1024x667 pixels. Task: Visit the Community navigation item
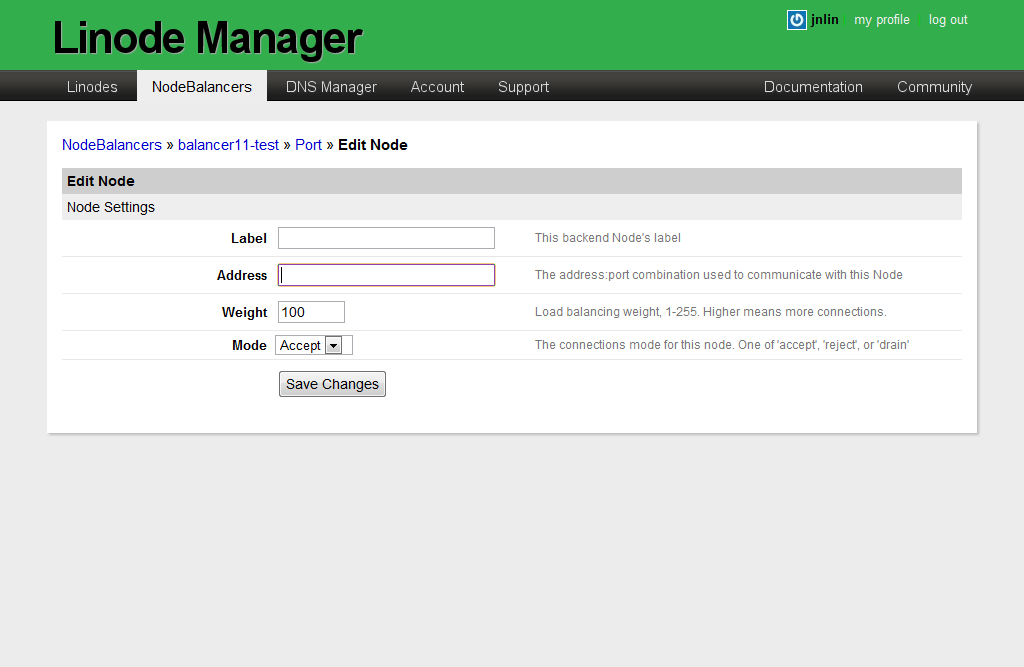(x=935, y=86)
